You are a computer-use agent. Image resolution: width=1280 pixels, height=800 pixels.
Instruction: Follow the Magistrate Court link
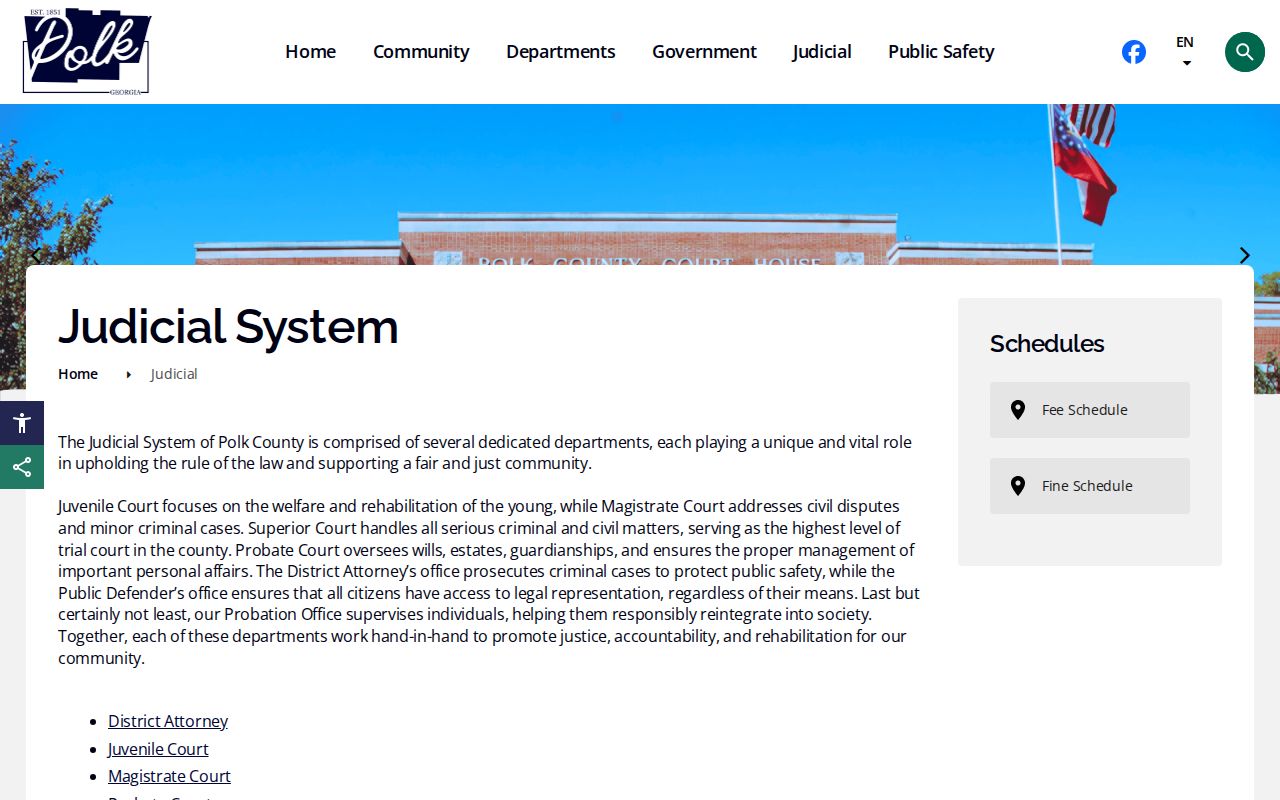coord(169,776)
